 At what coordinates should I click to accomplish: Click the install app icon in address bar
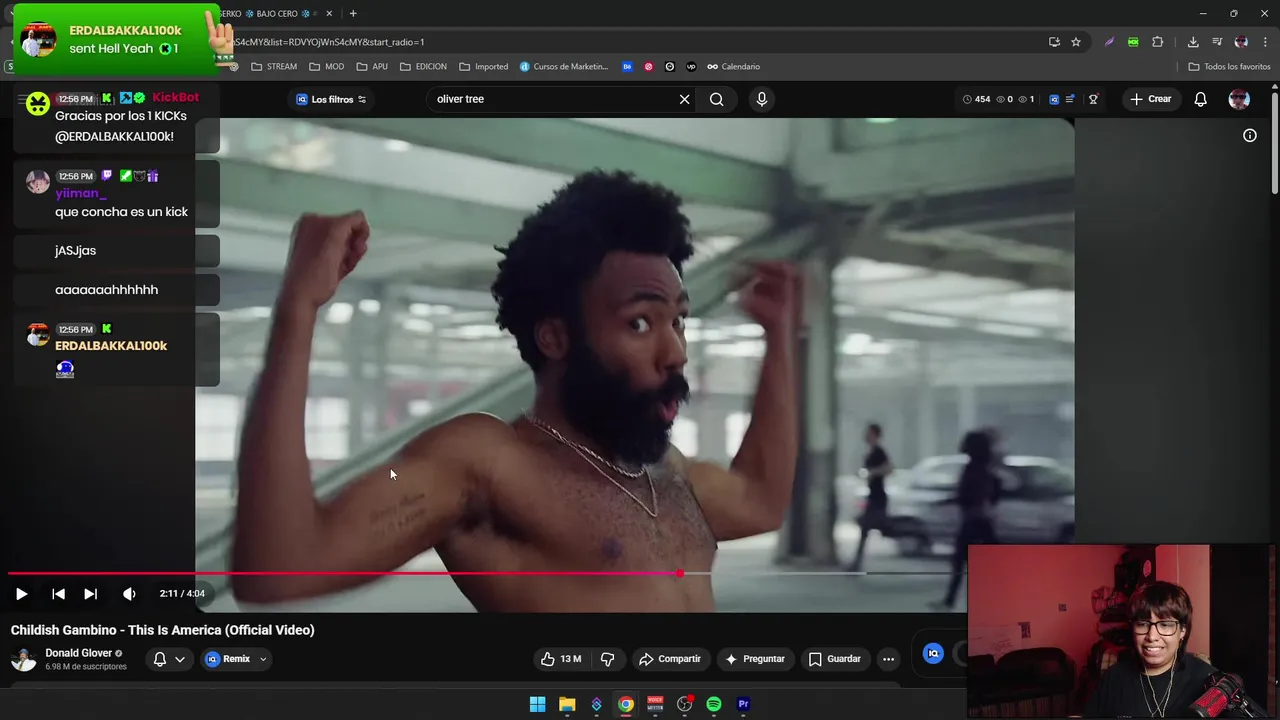1054,42
